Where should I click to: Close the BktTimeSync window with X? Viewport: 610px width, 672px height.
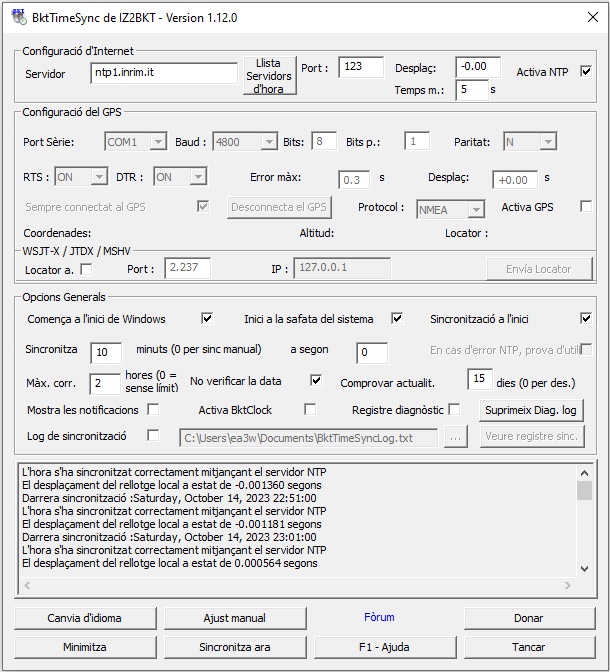[593, 17]
